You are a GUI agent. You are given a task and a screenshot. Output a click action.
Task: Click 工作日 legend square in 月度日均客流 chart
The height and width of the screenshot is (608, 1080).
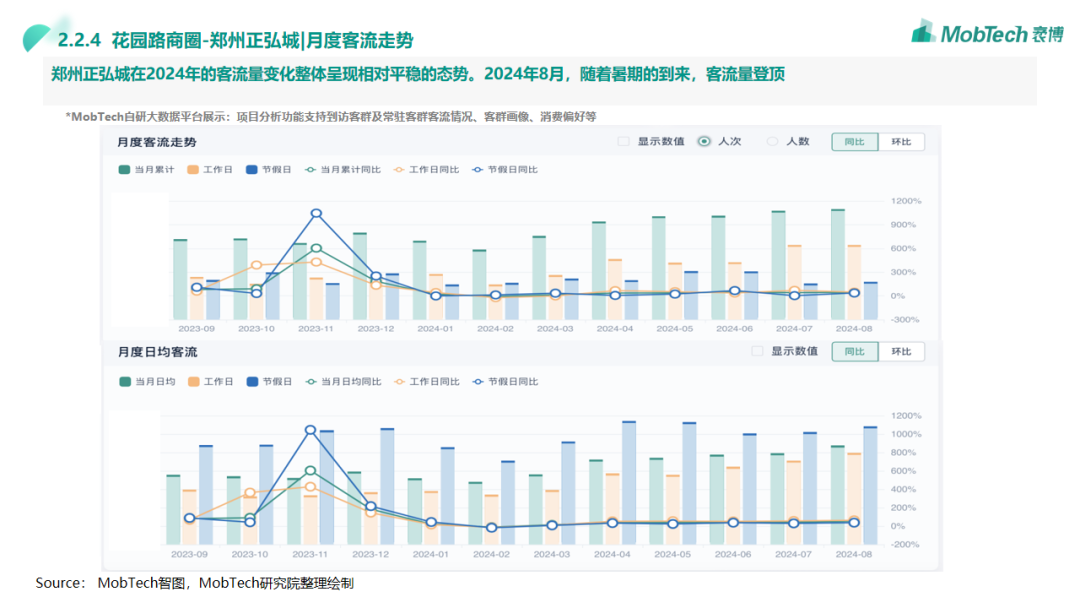[x=193, y=382]
